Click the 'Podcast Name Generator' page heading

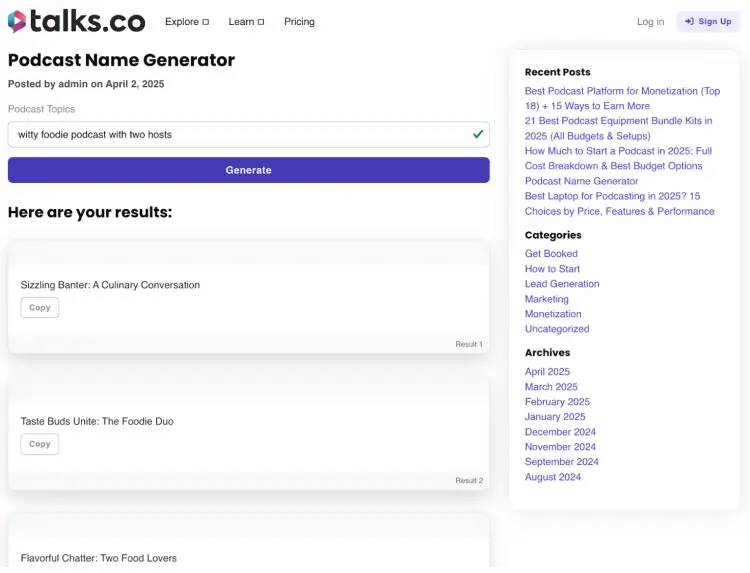click(x=121, y=60)
